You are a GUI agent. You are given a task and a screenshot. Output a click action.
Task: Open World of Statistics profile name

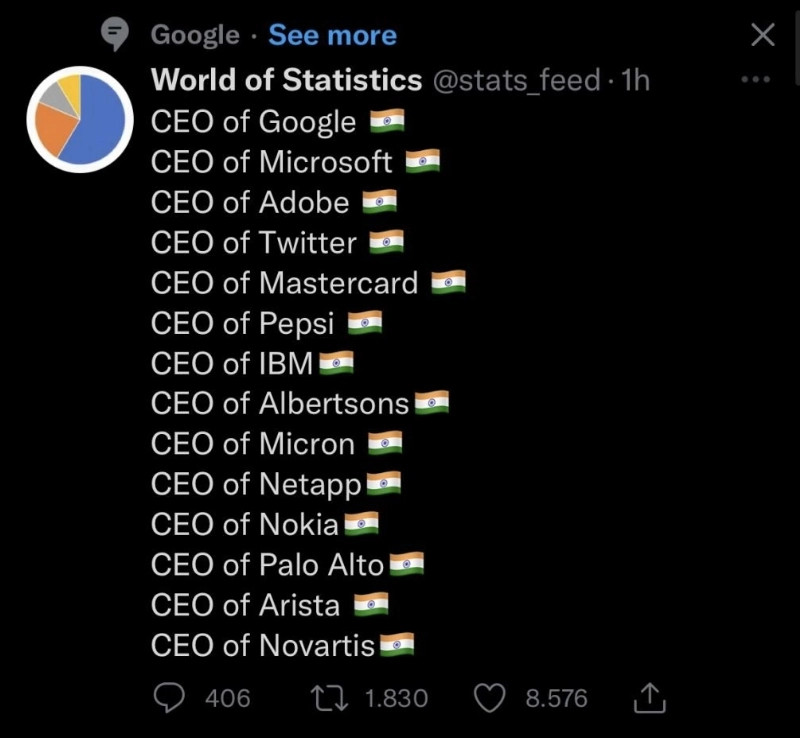pos(286,80)
